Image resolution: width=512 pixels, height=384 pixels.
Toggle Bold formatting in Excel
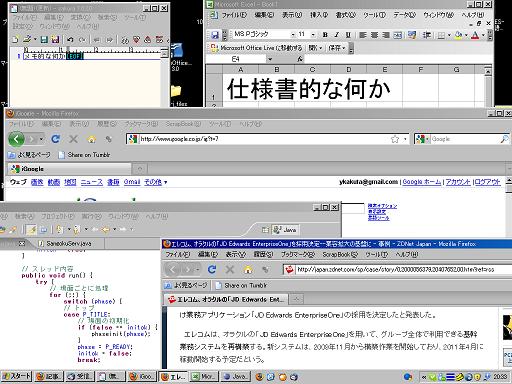click(x=325, y=34)
